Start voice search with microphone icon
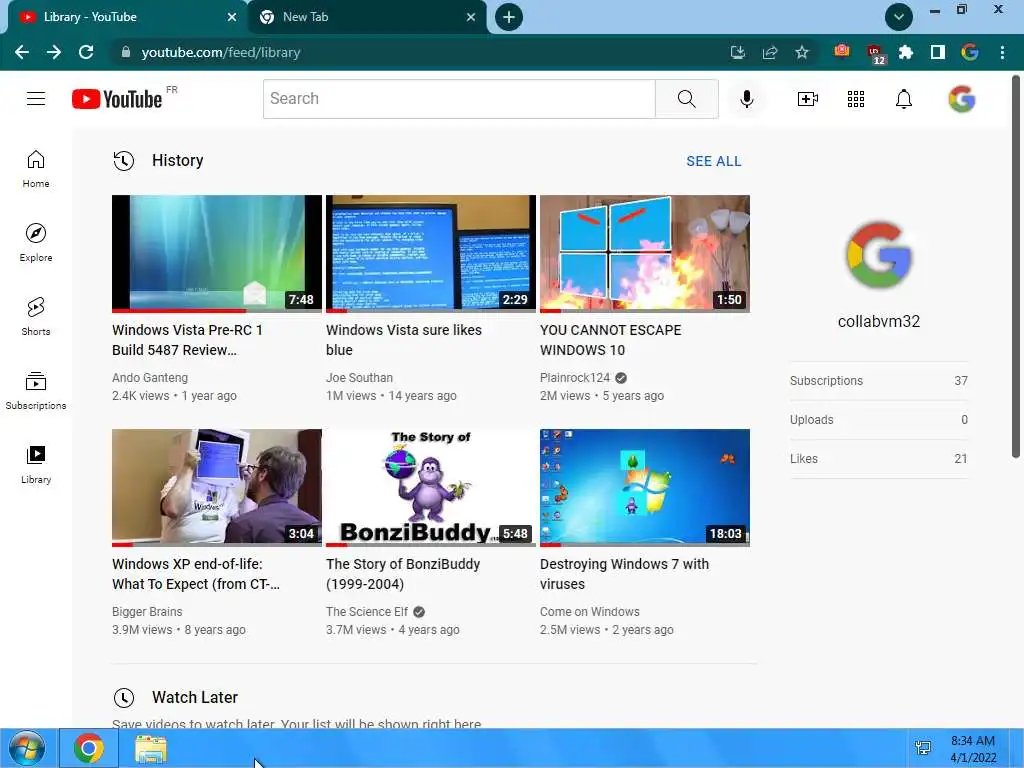Screen dimensions: 1024x768 [x=746, y=99]
